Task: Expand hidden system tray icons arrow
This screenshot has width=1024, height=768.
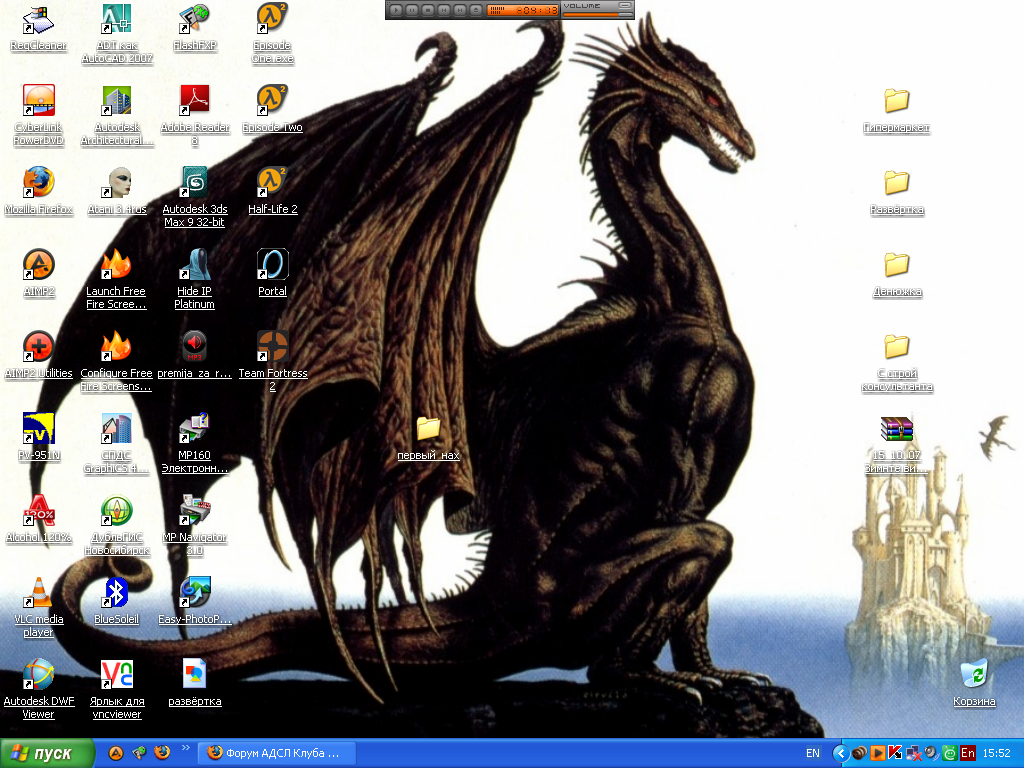Action: (x=840, y=753)
